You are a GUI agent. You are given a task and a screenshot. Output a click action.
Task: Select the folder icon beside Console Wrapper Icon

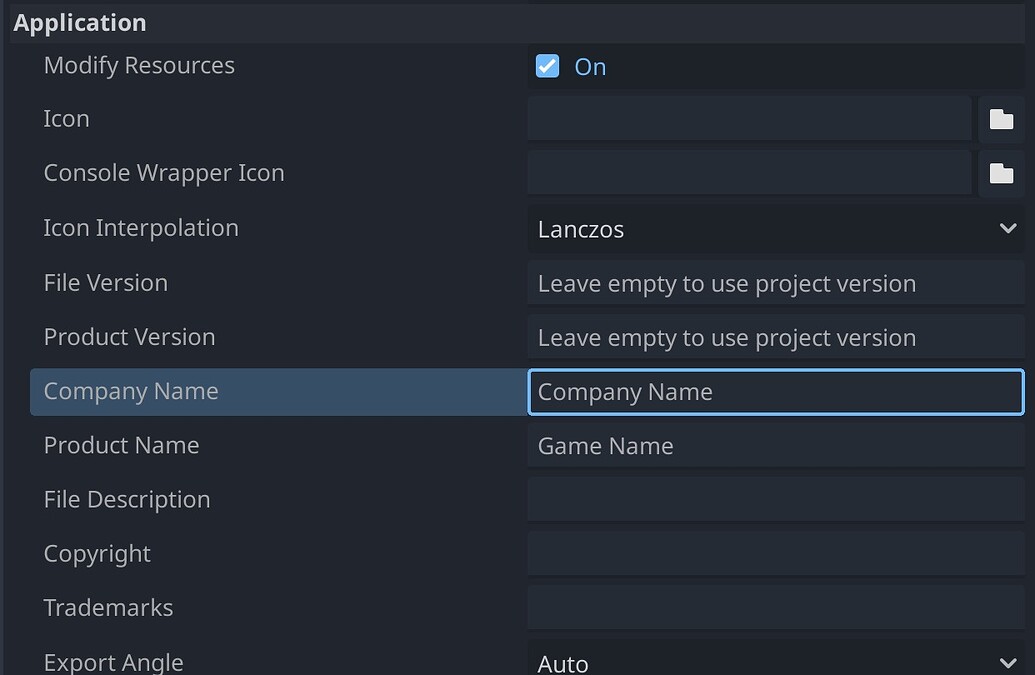tap(1002, 172)
